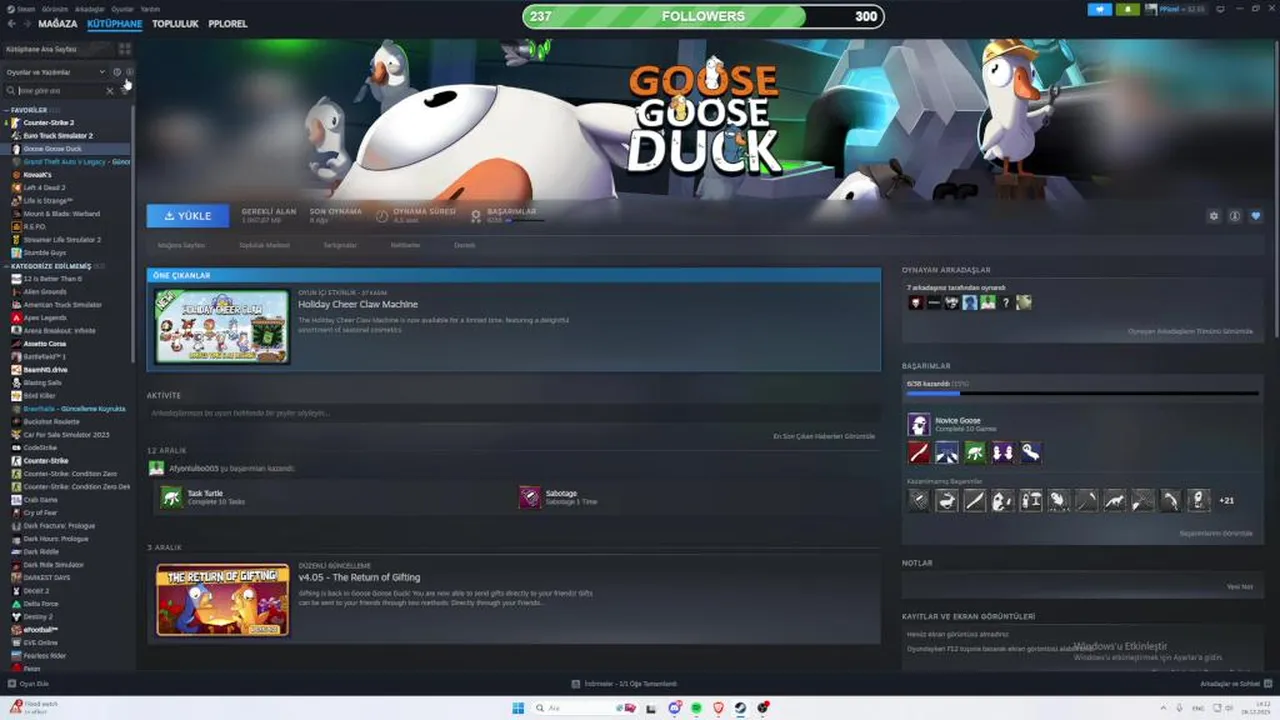Clear the library search box
Screen dimensions: 1280x720
coord(110,91)
